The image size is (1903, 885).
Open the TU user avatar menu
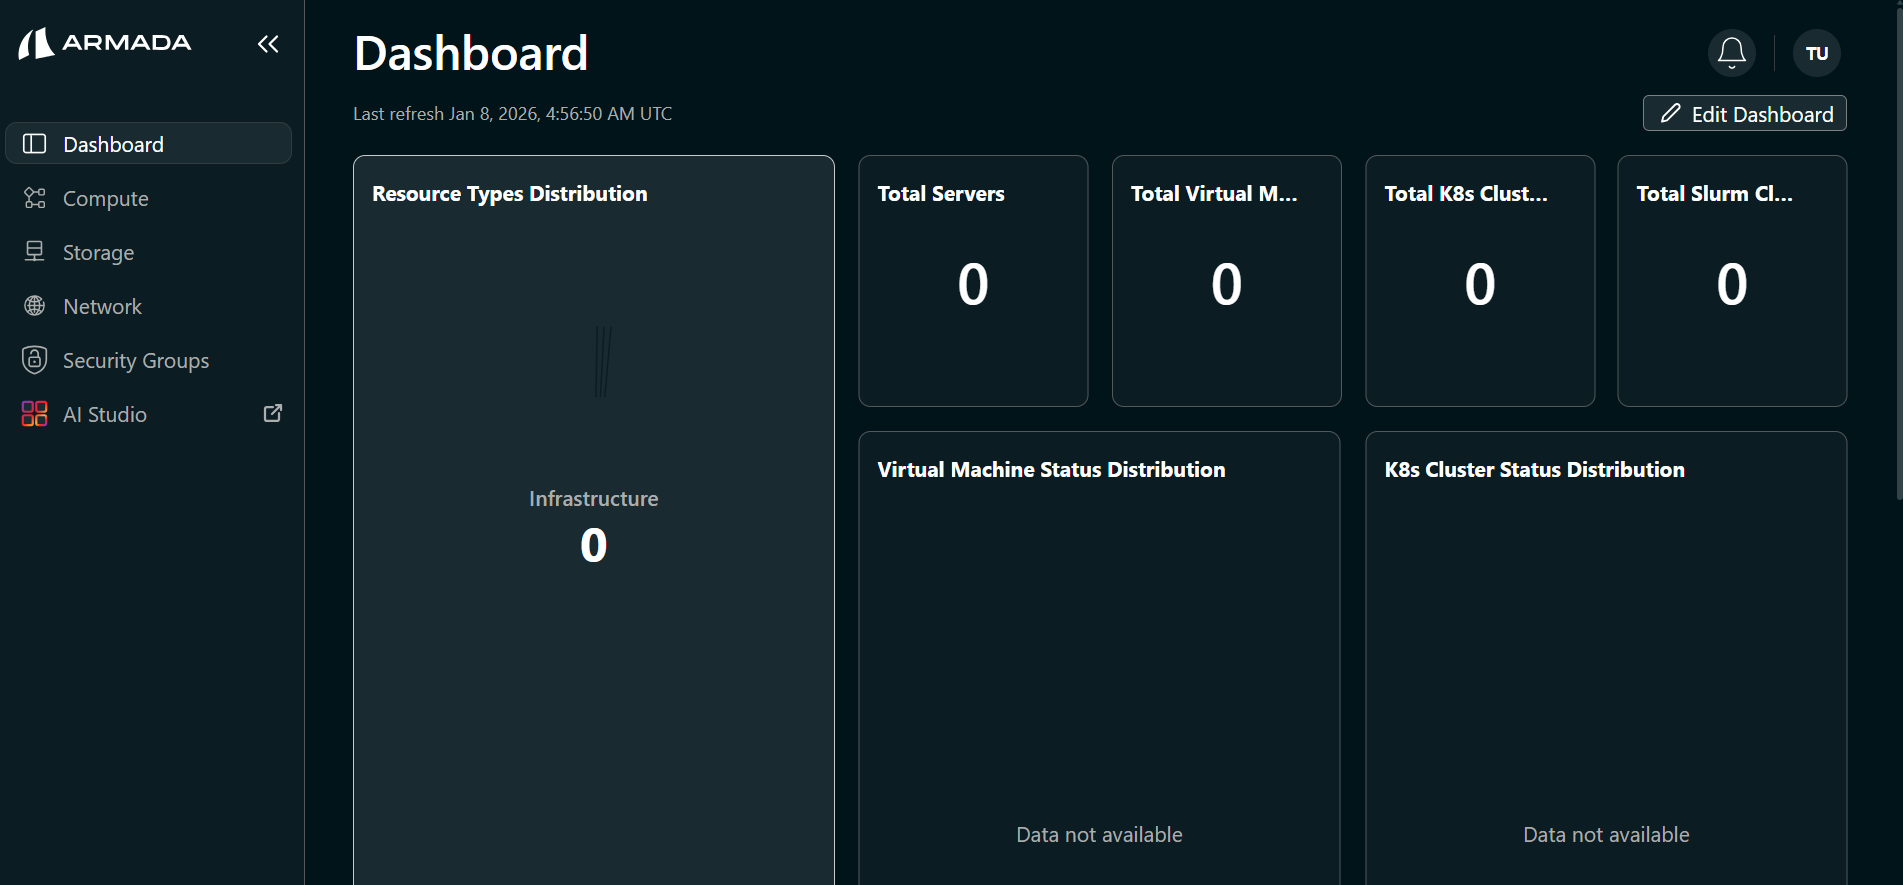1816,53
